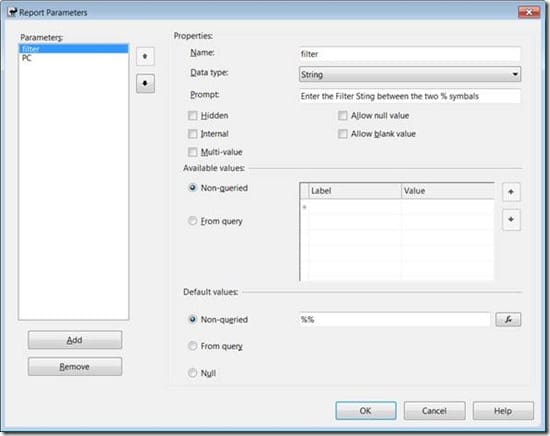Tick the Internal checkbox

(193, 134)
